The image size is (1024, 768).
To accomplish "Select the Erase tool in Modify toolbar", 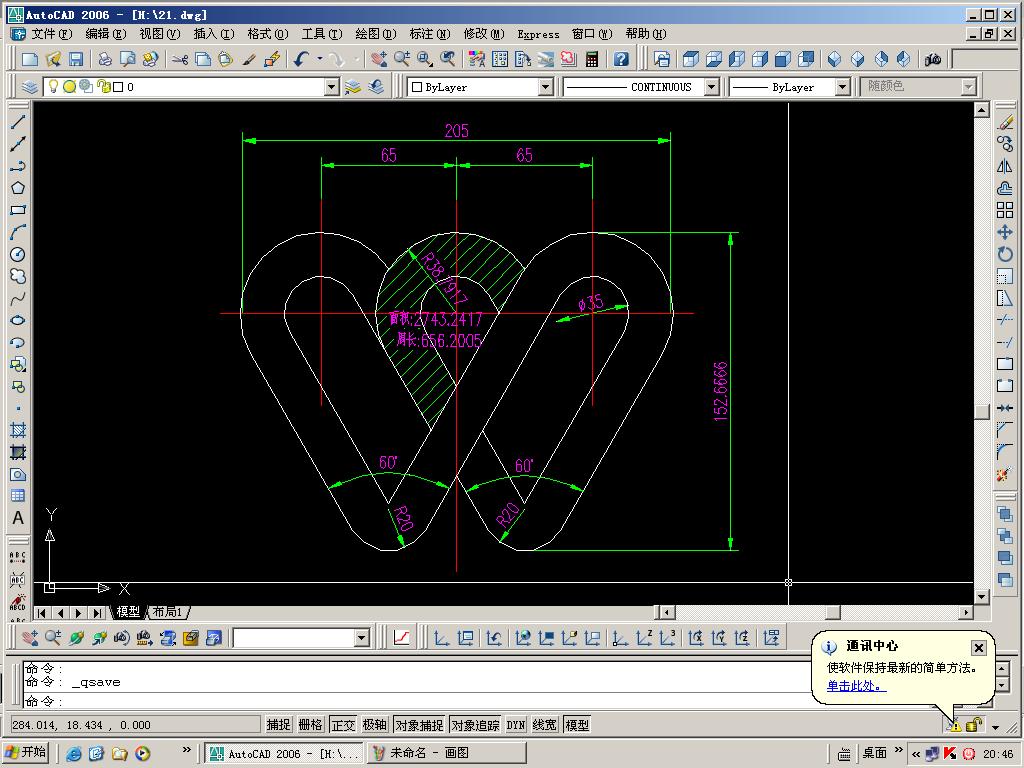I will (1005, 122).
